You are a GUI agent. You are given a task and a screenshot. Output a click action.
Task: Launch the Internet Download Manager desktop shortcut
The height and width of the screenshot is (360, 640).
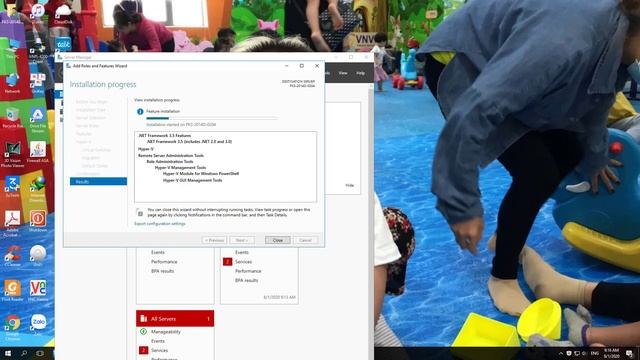click(38, 188)
